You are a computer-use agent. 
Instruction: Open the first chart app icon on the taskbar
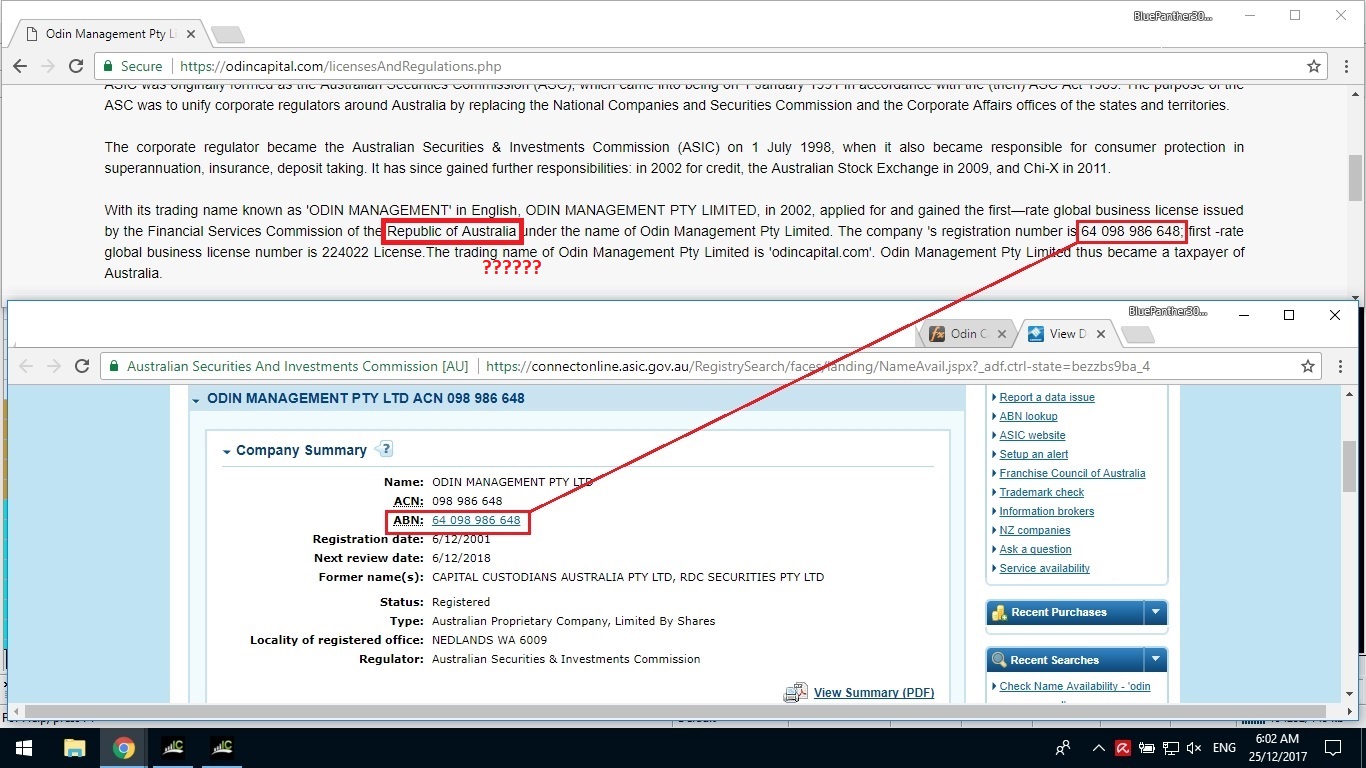[173, 747]
